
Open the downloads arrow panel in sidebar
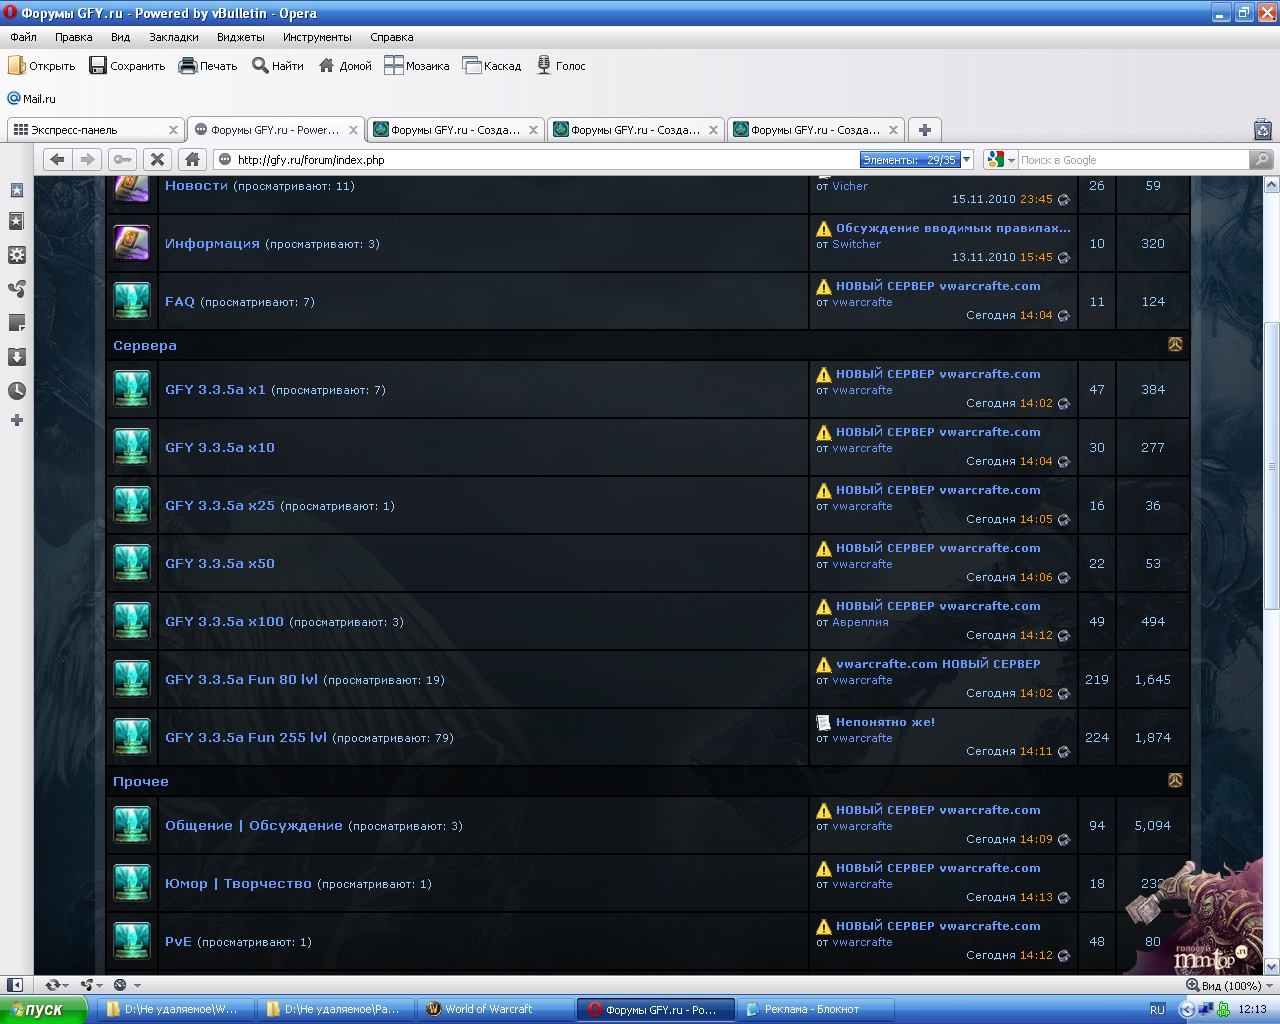(x=17, y=357)
